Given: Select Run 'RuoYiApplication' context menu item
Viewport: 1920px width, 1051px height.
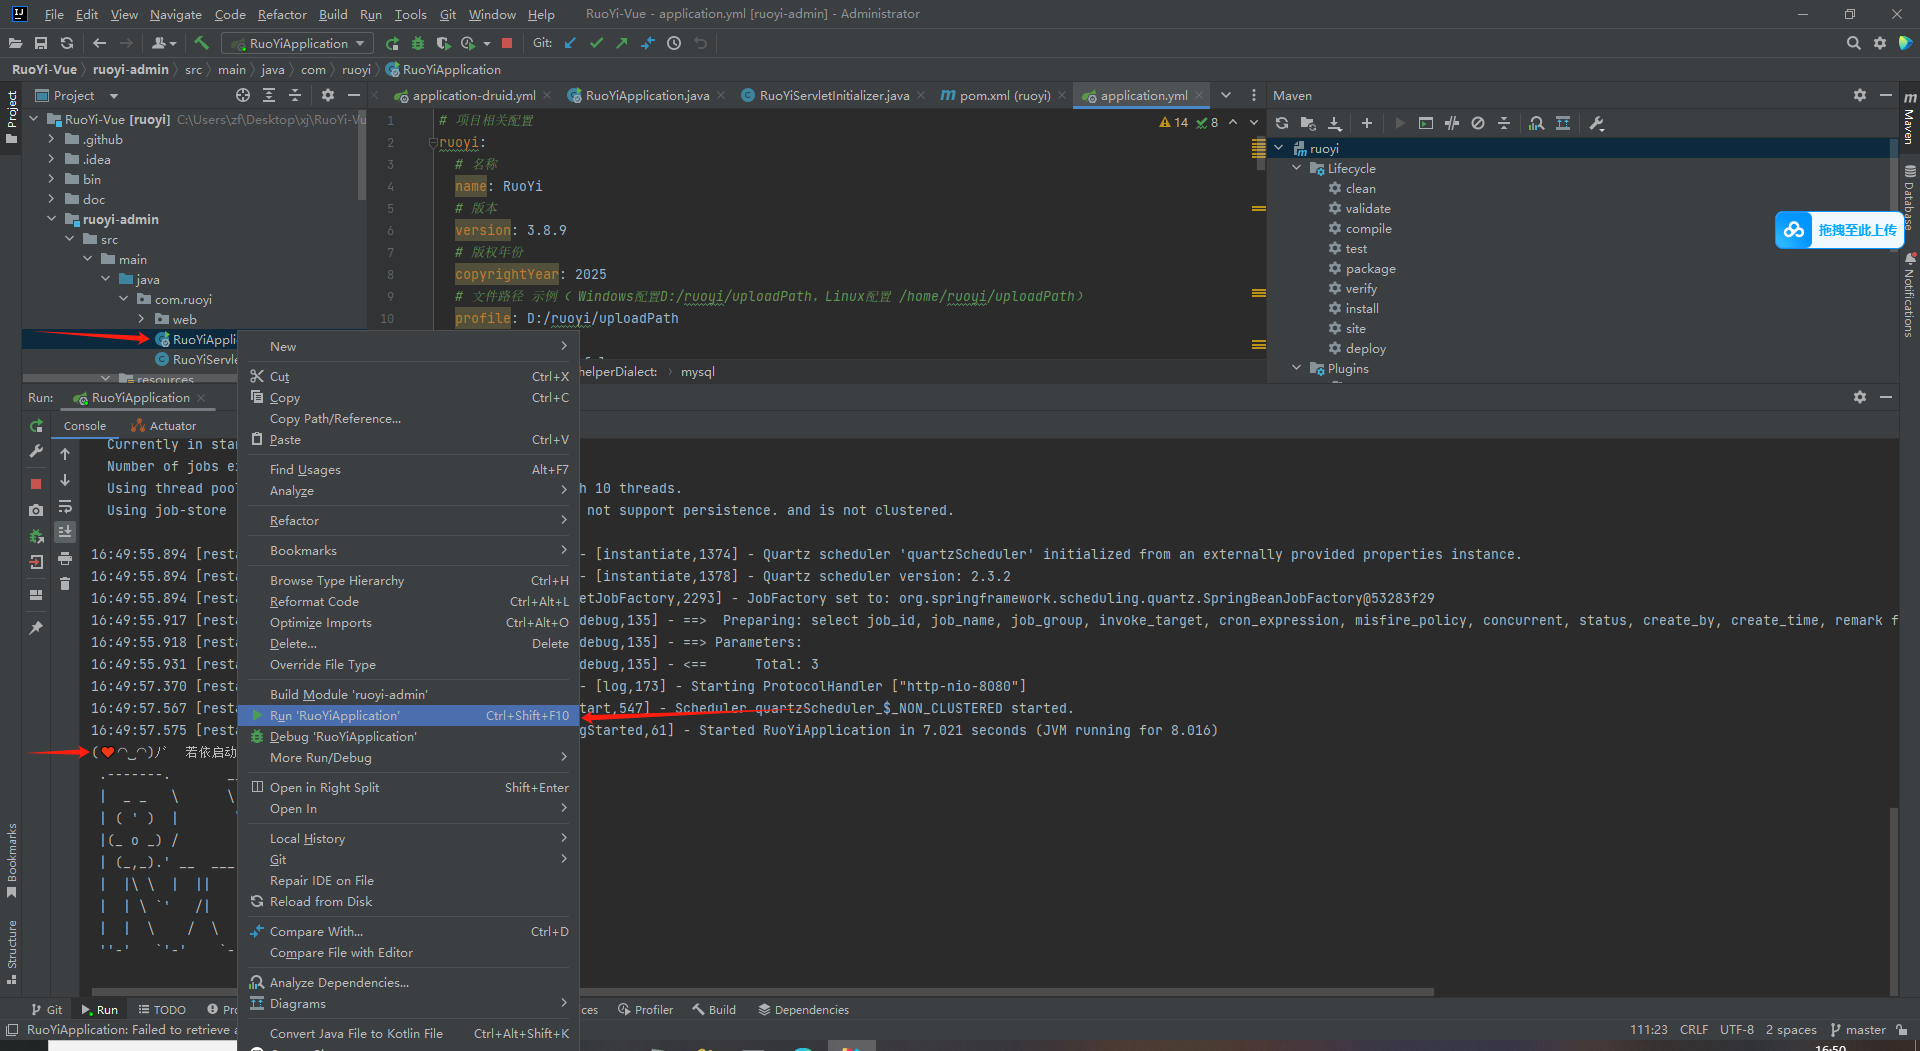Looking at the screenshot, I should [409, 715].
